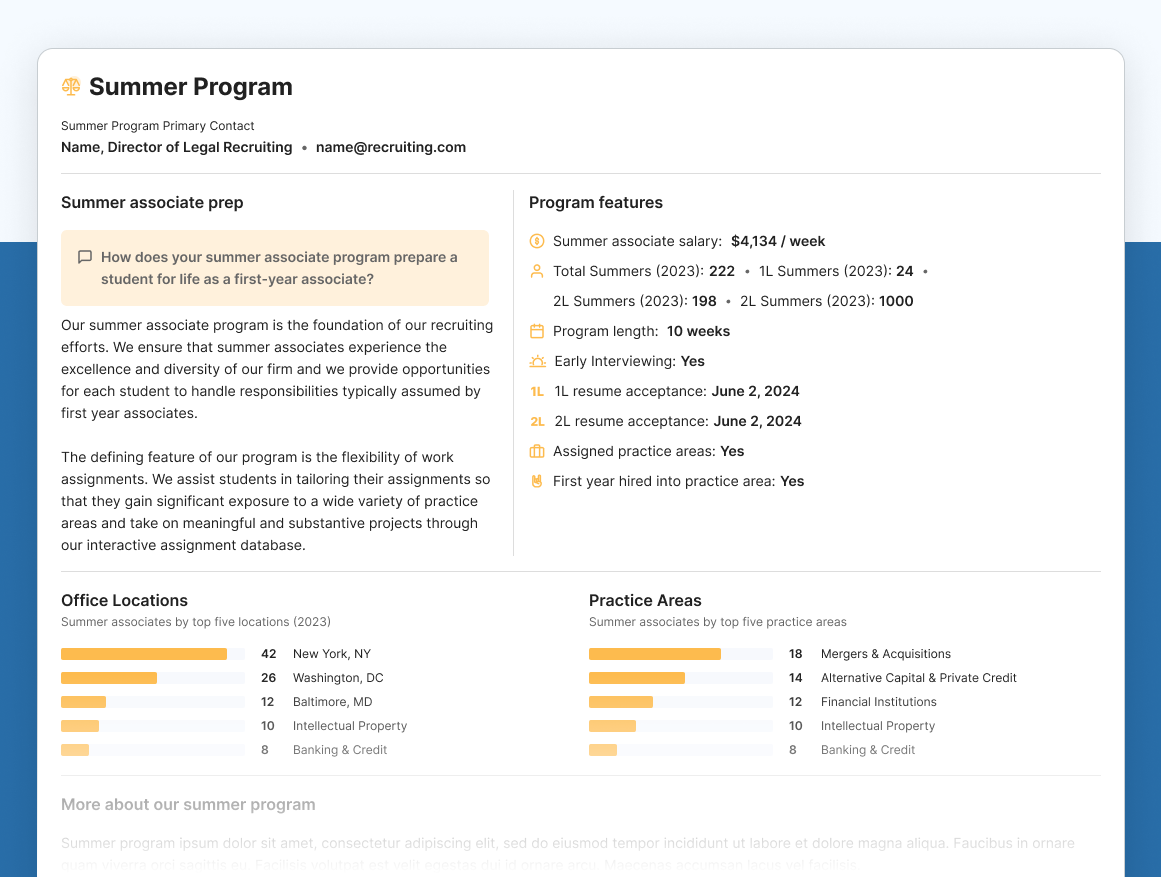The image size is (1161, 877).
Task: Click the briefcase icon for assigned practice areas
Action: tap(537, 451)
